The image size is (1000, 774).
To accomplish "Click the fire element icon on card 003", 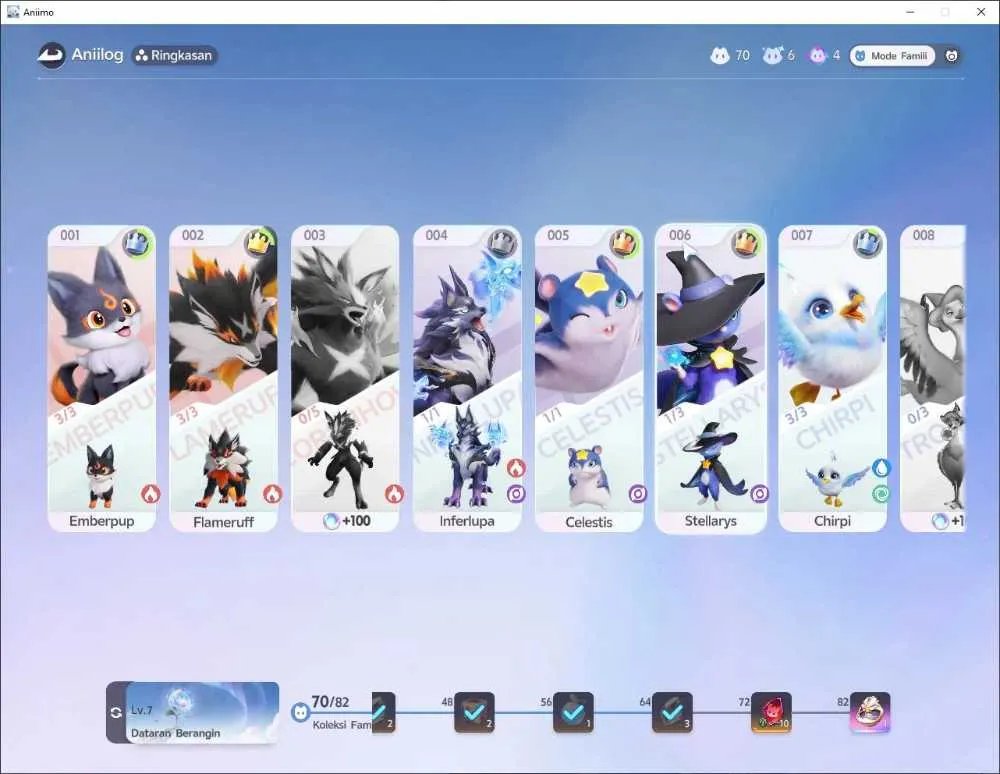I will click(394, 494).
